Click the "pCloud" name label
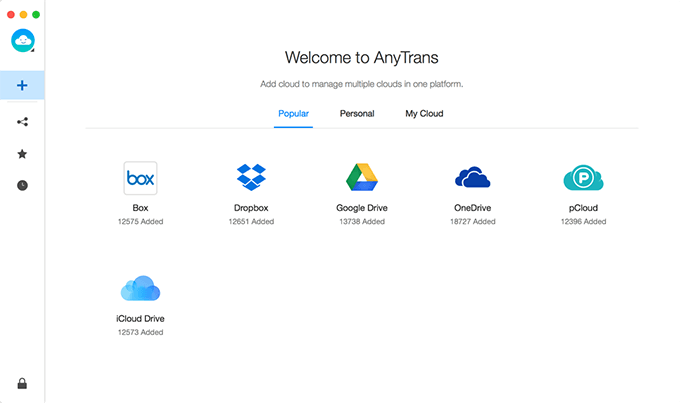680x403 pixels. coord(583,208)
